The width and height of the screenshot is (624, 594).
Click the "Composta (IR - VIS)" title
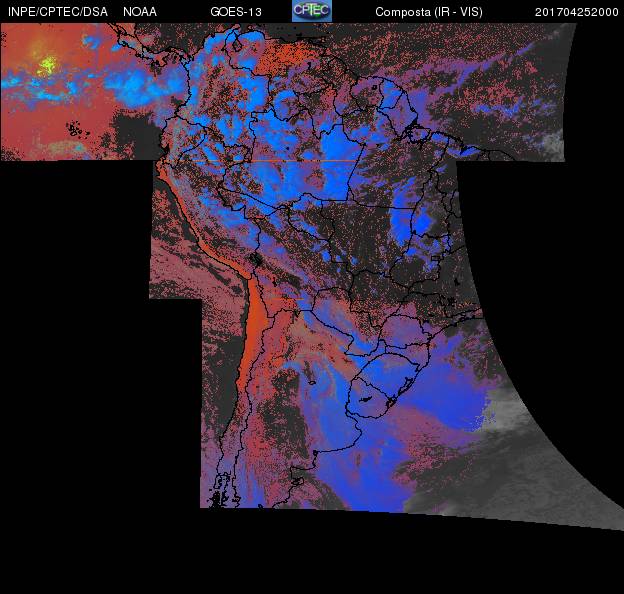click(x=429, y=12)
